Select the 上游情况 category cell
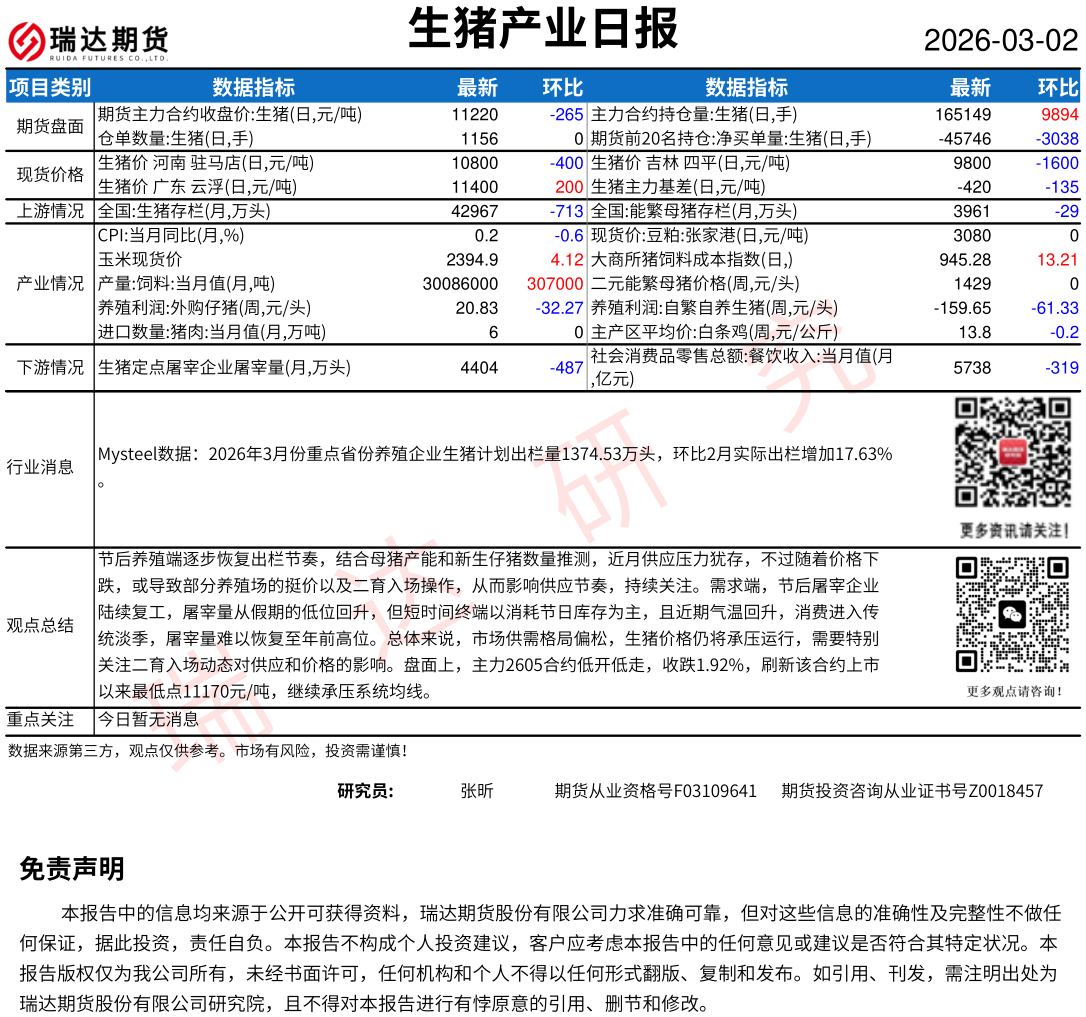This screenshot has height=1017, width=1086. 50,211
